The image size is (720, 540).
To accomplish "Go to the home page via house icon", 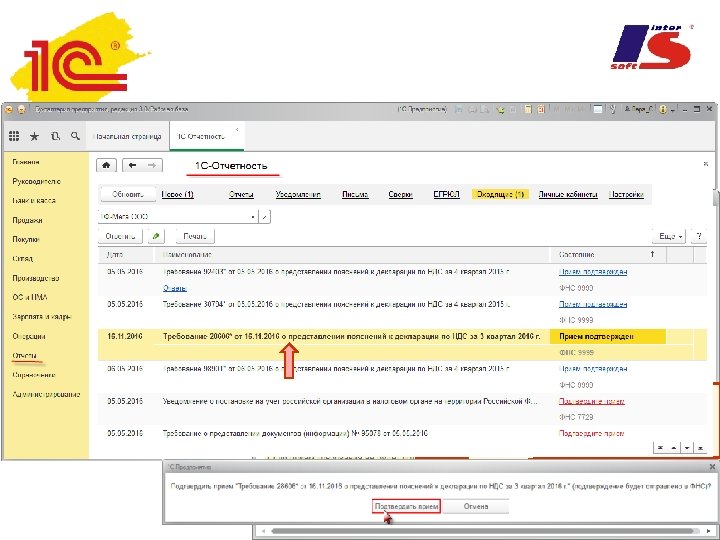I will (106, 165).
